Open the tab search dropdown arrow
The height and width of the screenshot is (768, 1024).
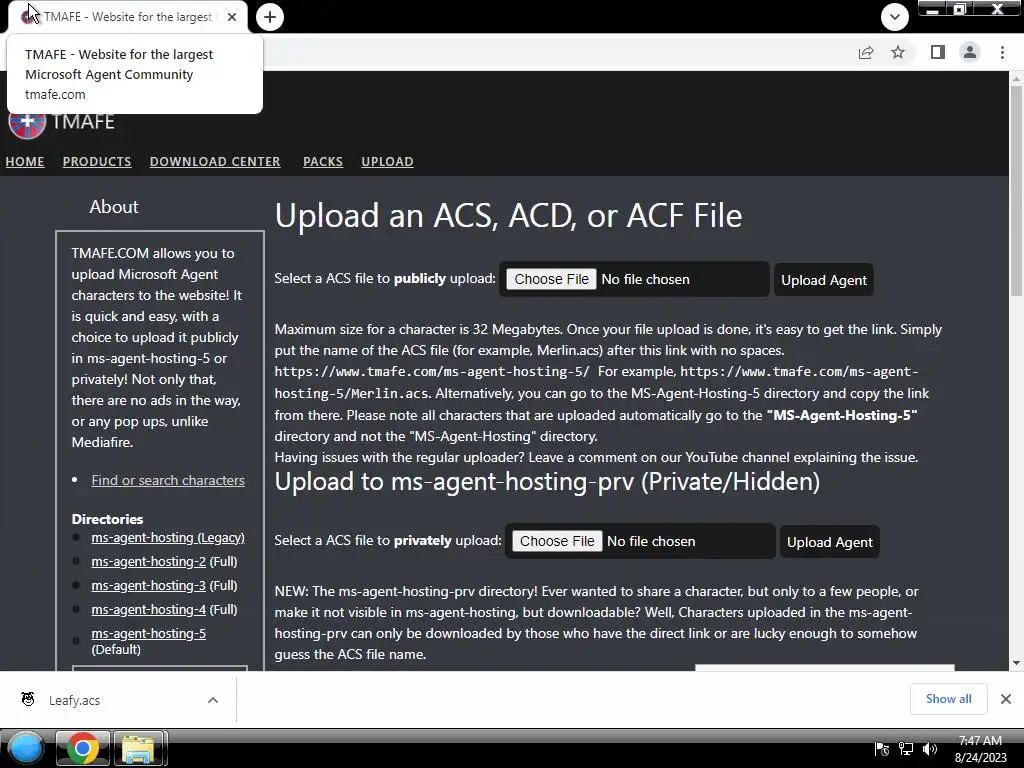pyautogui.click(x=895, y=17)
